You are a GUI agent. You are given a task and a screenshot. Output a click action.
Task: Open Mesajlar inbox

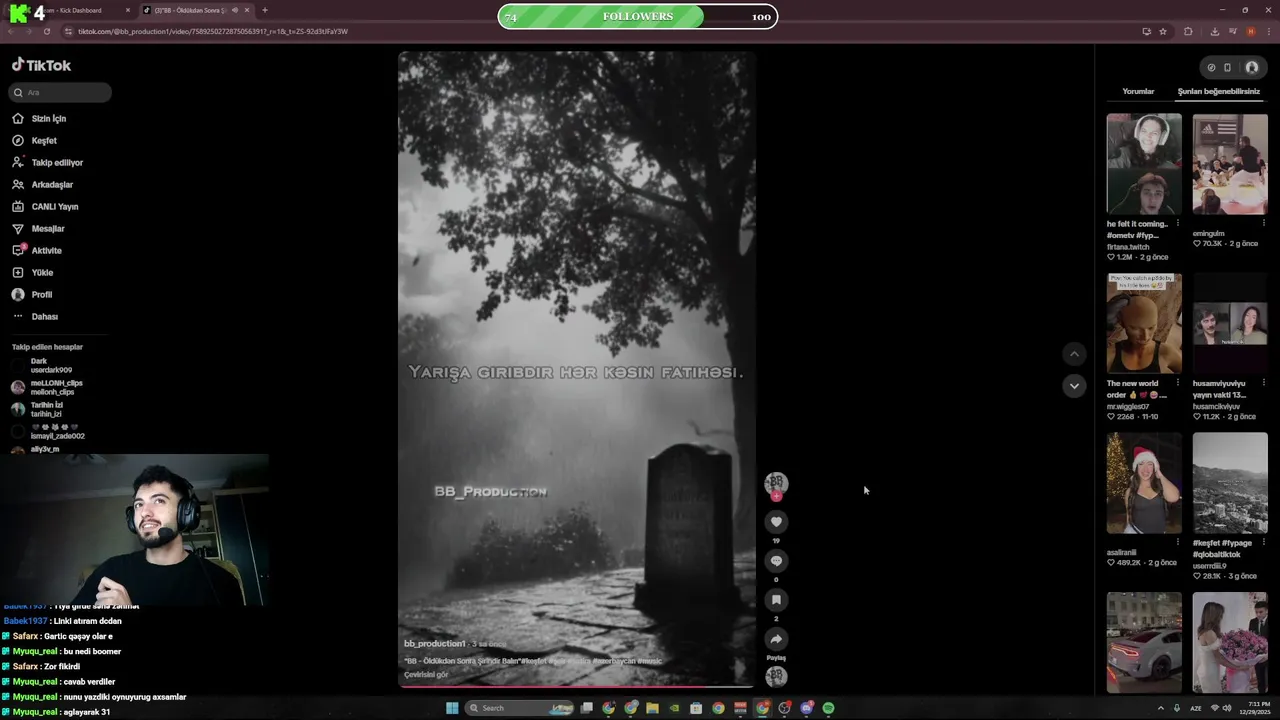tap(39, 229)
